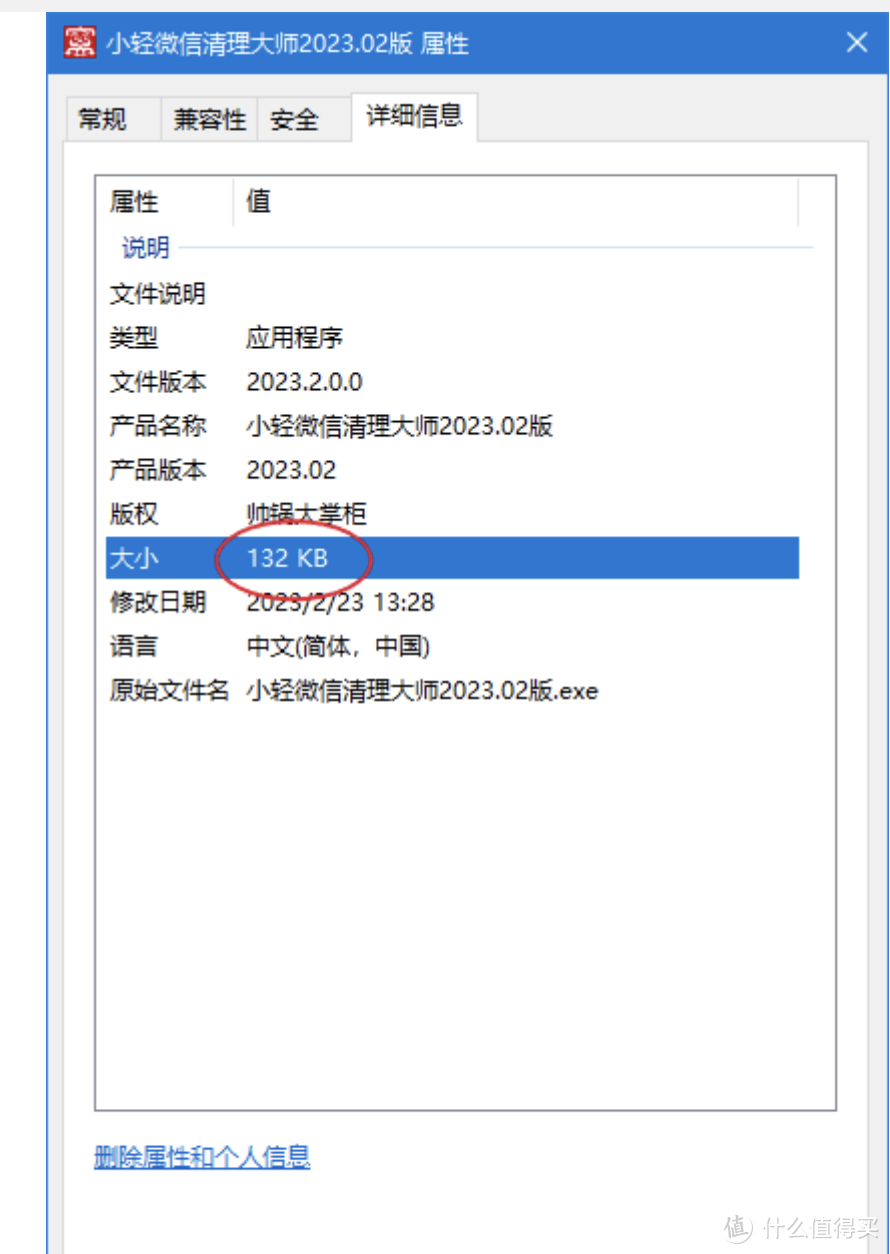Image resolution: width=890 pixels, height=1254 pixels.
Task: Switch to the 常规 tab
Action: (103, 120)
